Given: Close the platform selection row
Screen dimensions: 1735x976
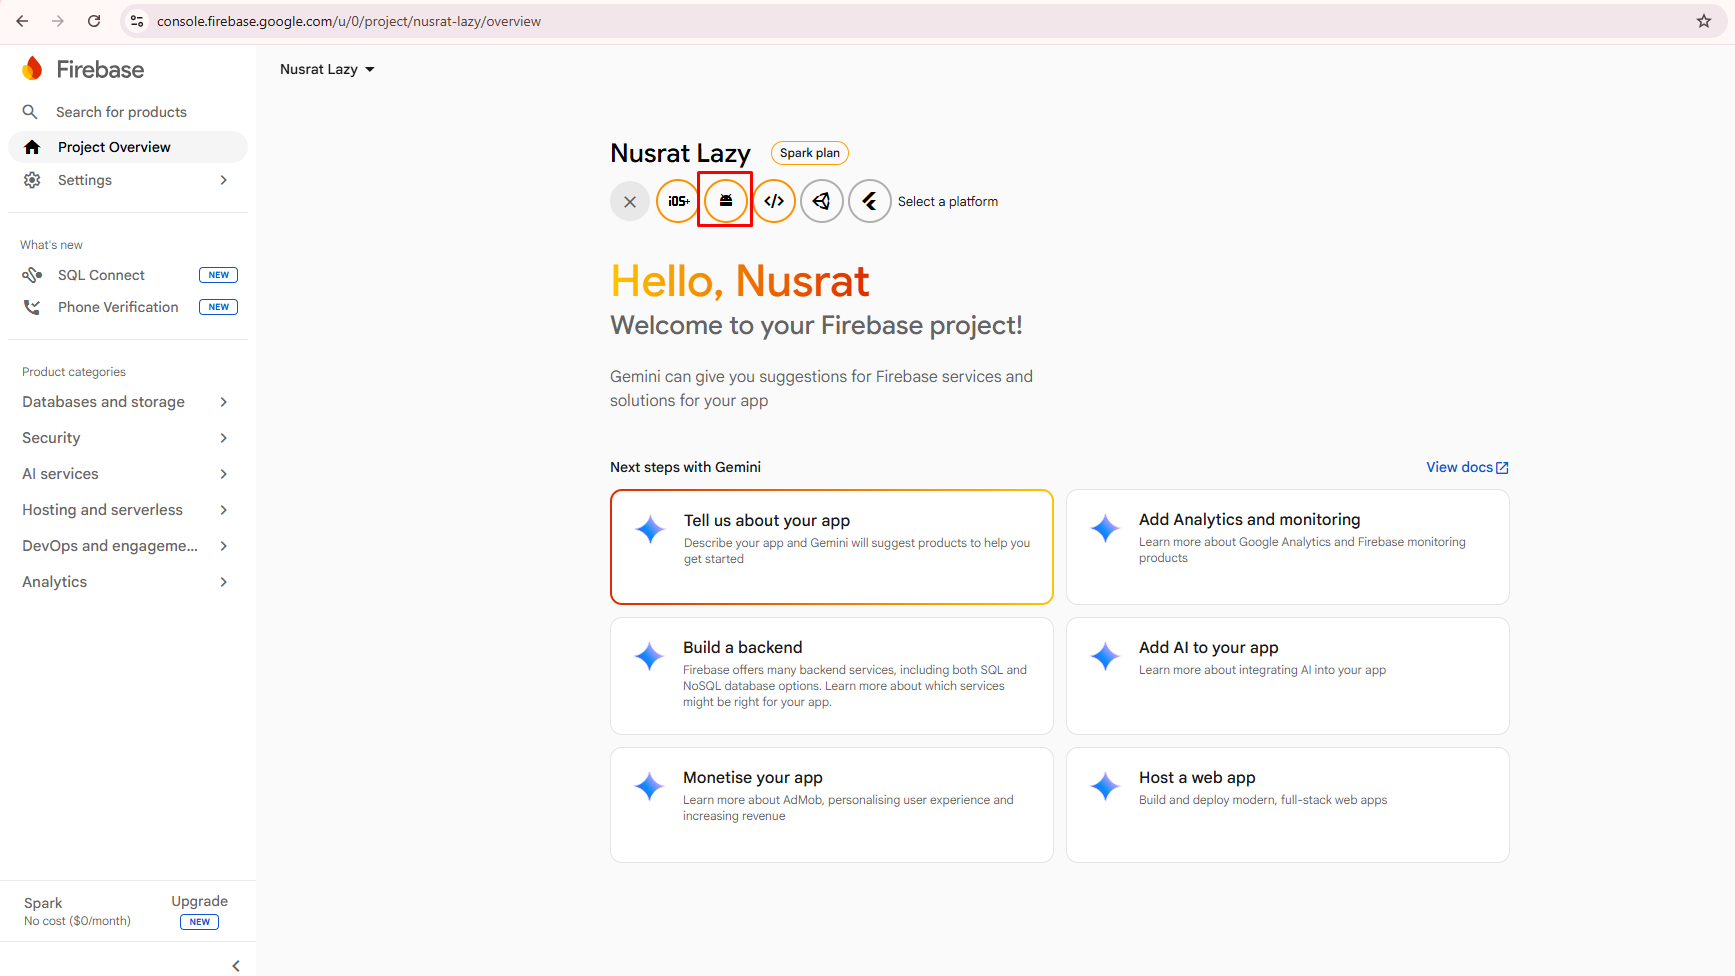Looking at the screenshot, I should point(630,201).
